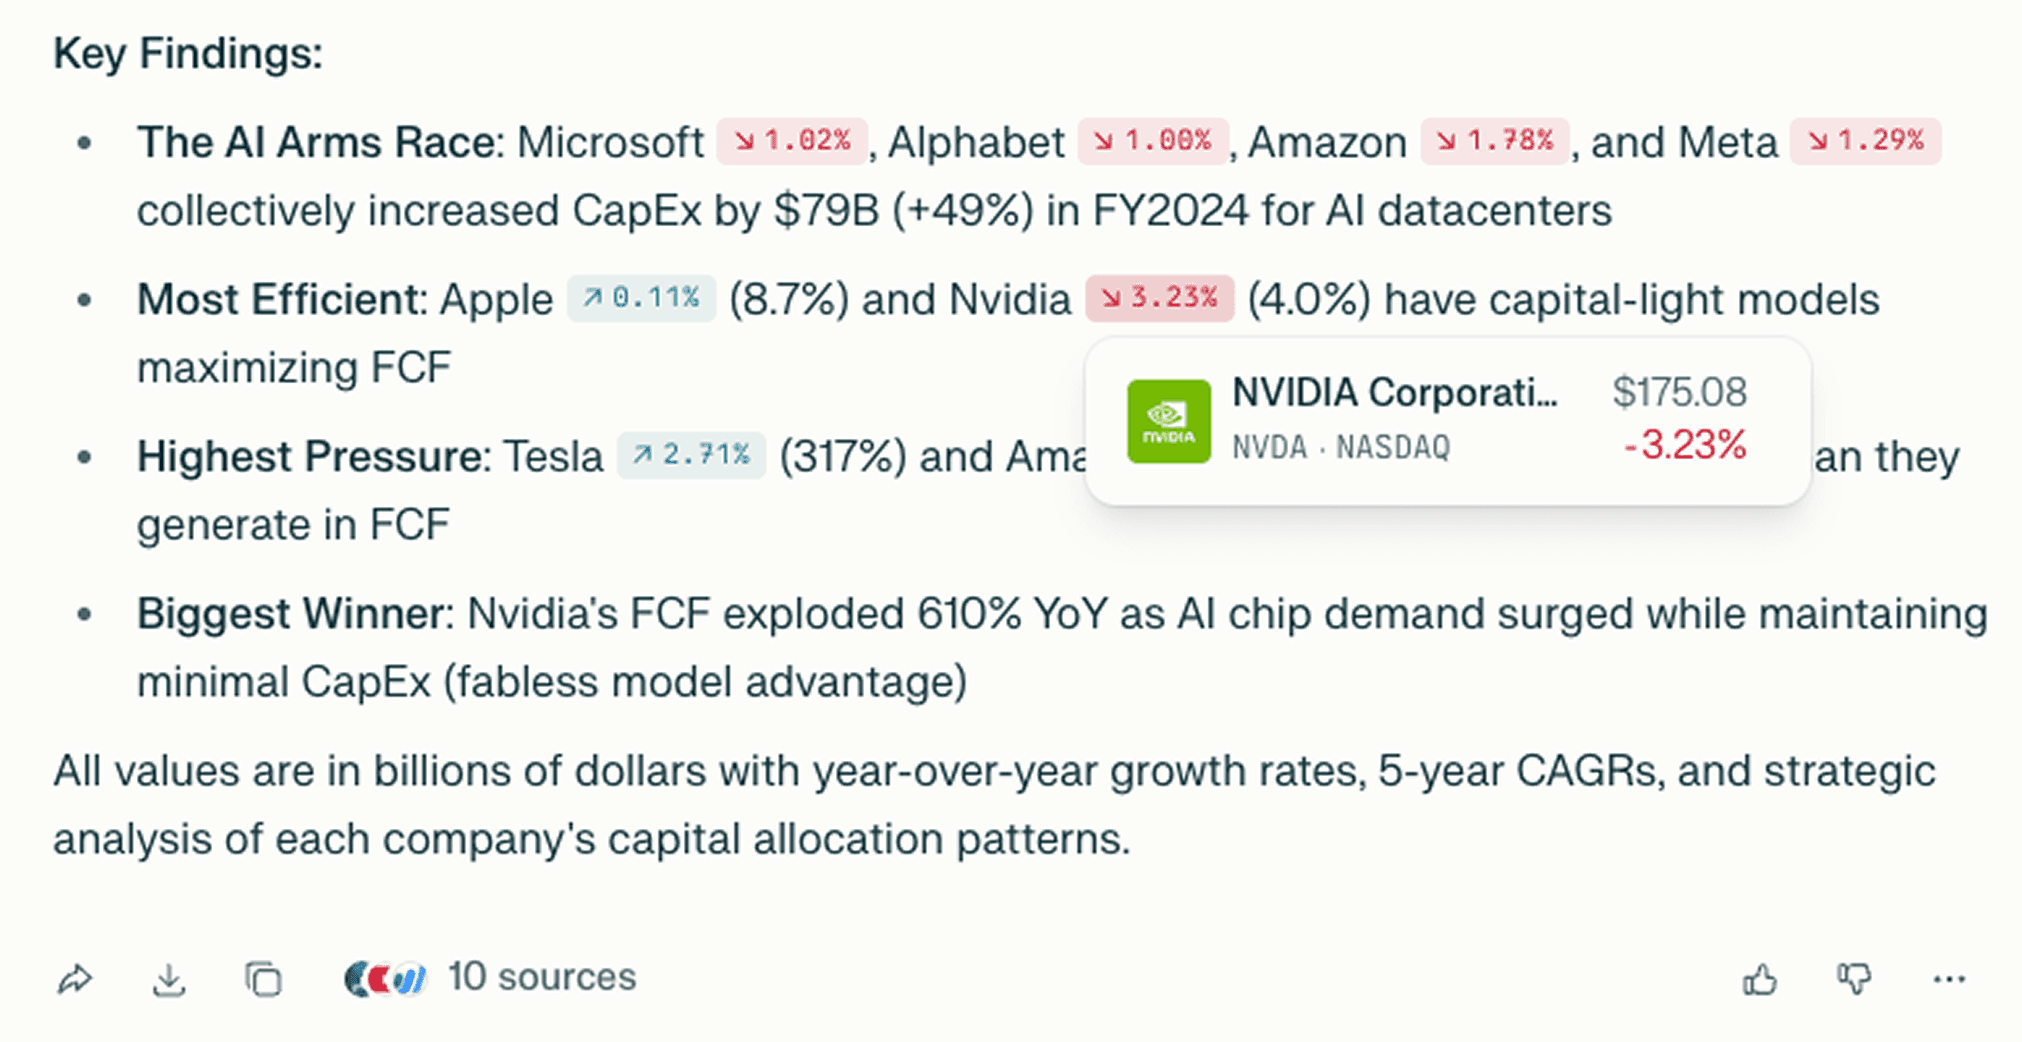Open the three-dot more options menu
Image resolution: width=2022 pixels, height=1042 pixels.
click(x=1949, y=980)
